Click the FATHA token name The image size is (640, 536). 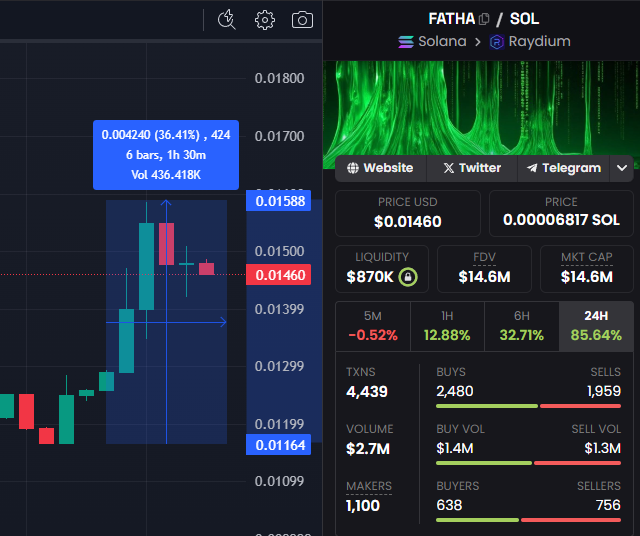coord(451,19)
